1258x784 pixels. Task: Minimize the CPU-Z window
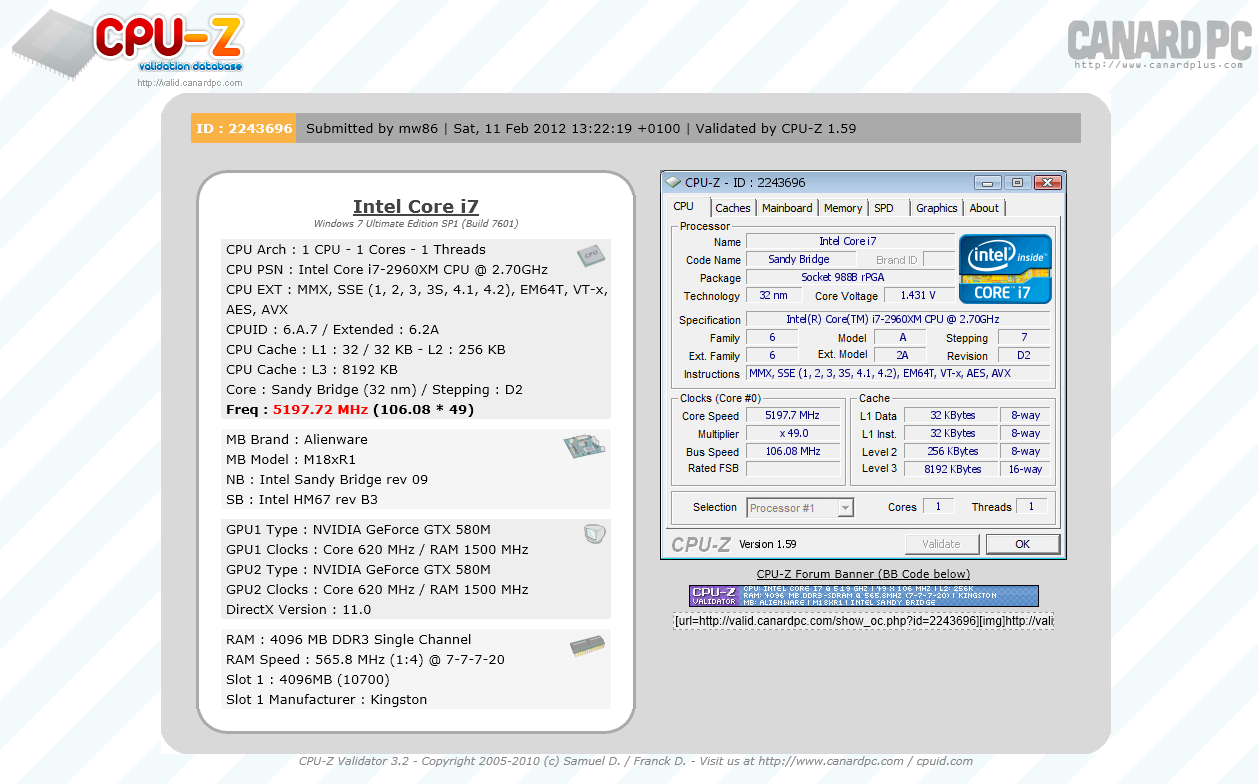tap(989, 183)
